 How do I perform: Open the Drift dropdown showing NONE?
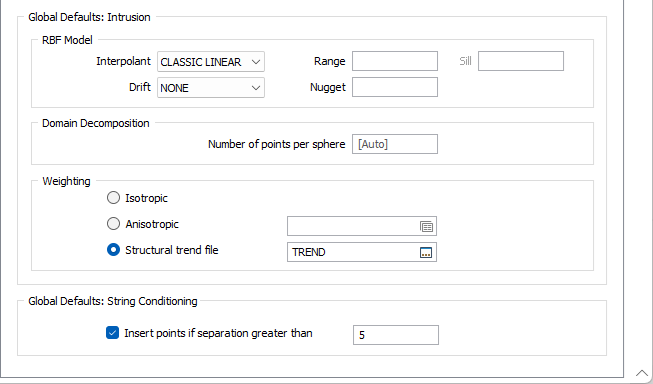point(211,87)
